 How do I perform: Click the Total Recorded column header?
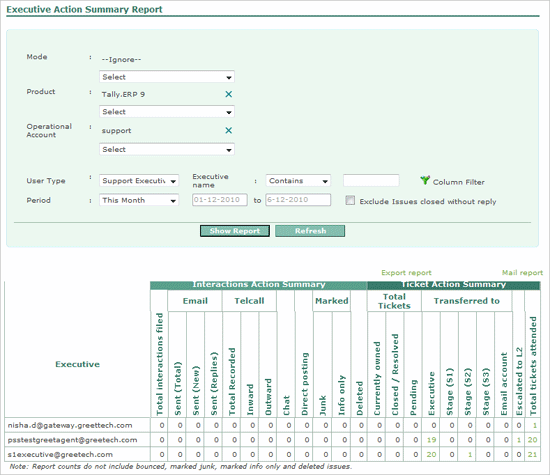click(x=232, y=382)
